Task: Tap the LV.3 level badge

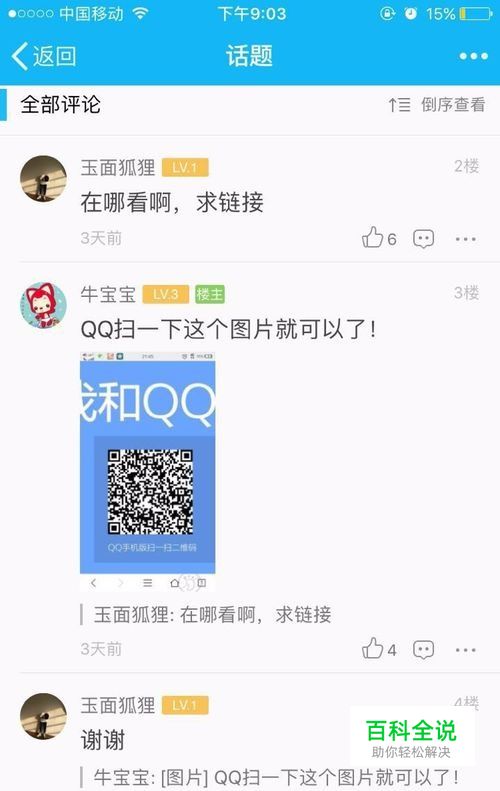Action: click(x=165, y=294)
